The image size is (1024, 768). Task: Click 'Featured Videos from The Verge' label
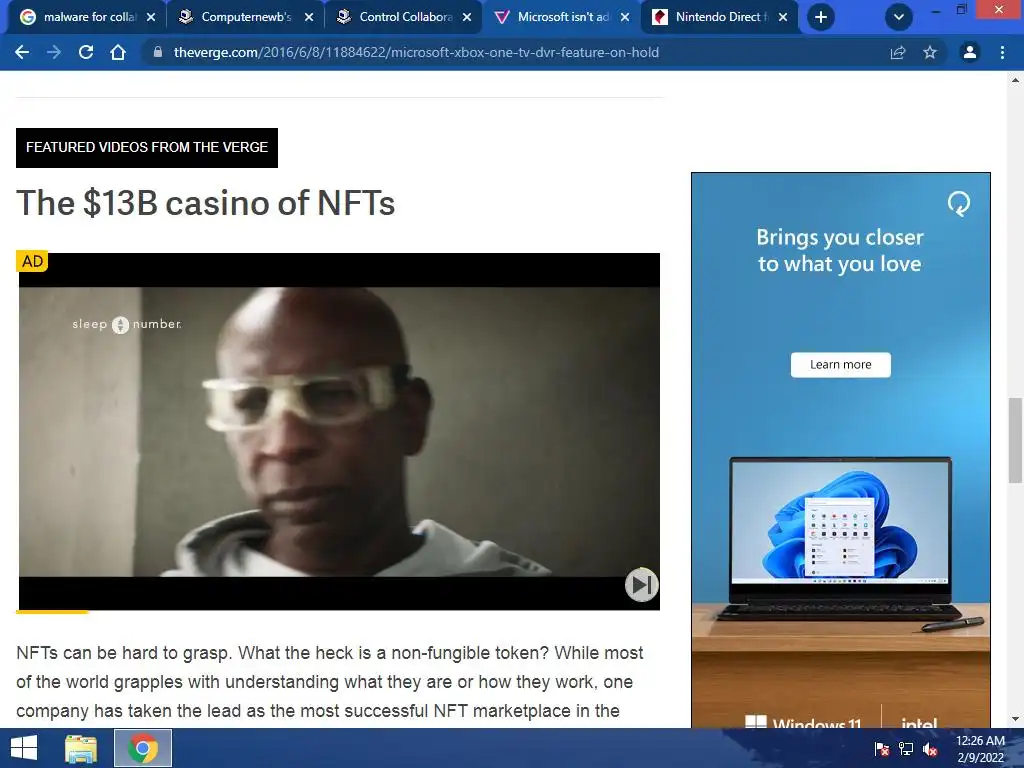tap(147, 148)
